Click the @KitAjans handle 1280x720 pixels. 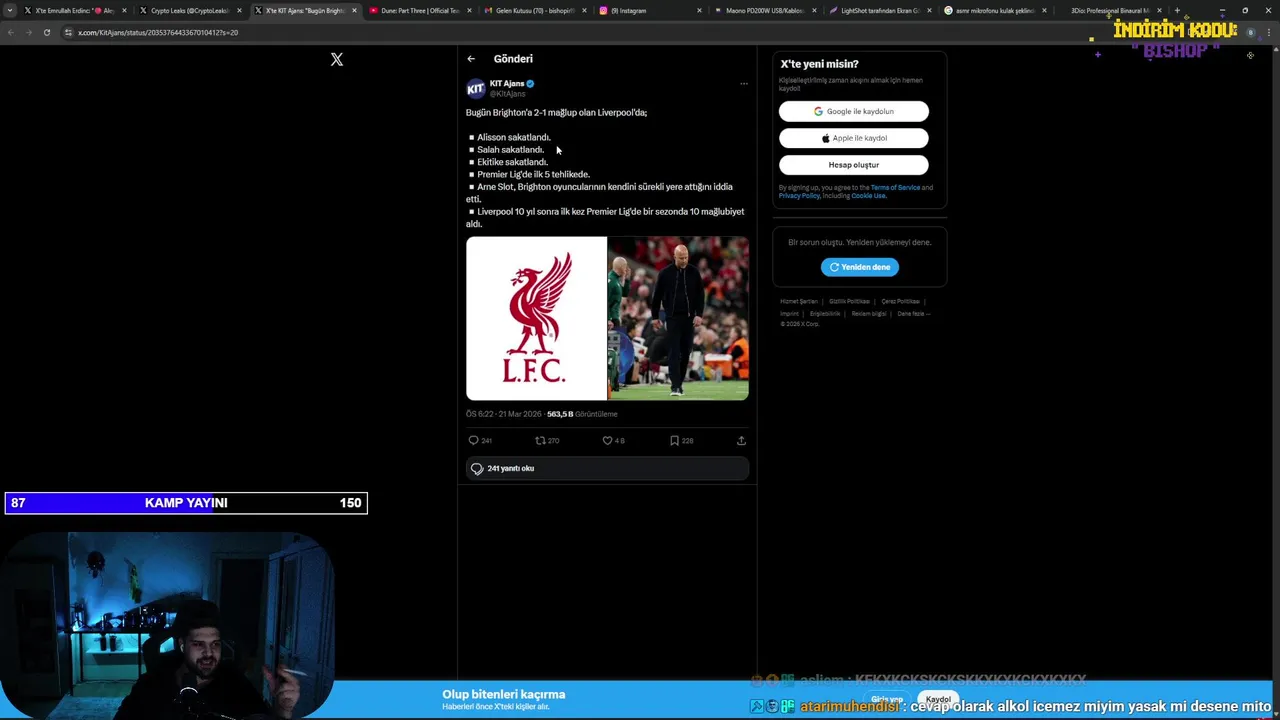coord(507,94)
